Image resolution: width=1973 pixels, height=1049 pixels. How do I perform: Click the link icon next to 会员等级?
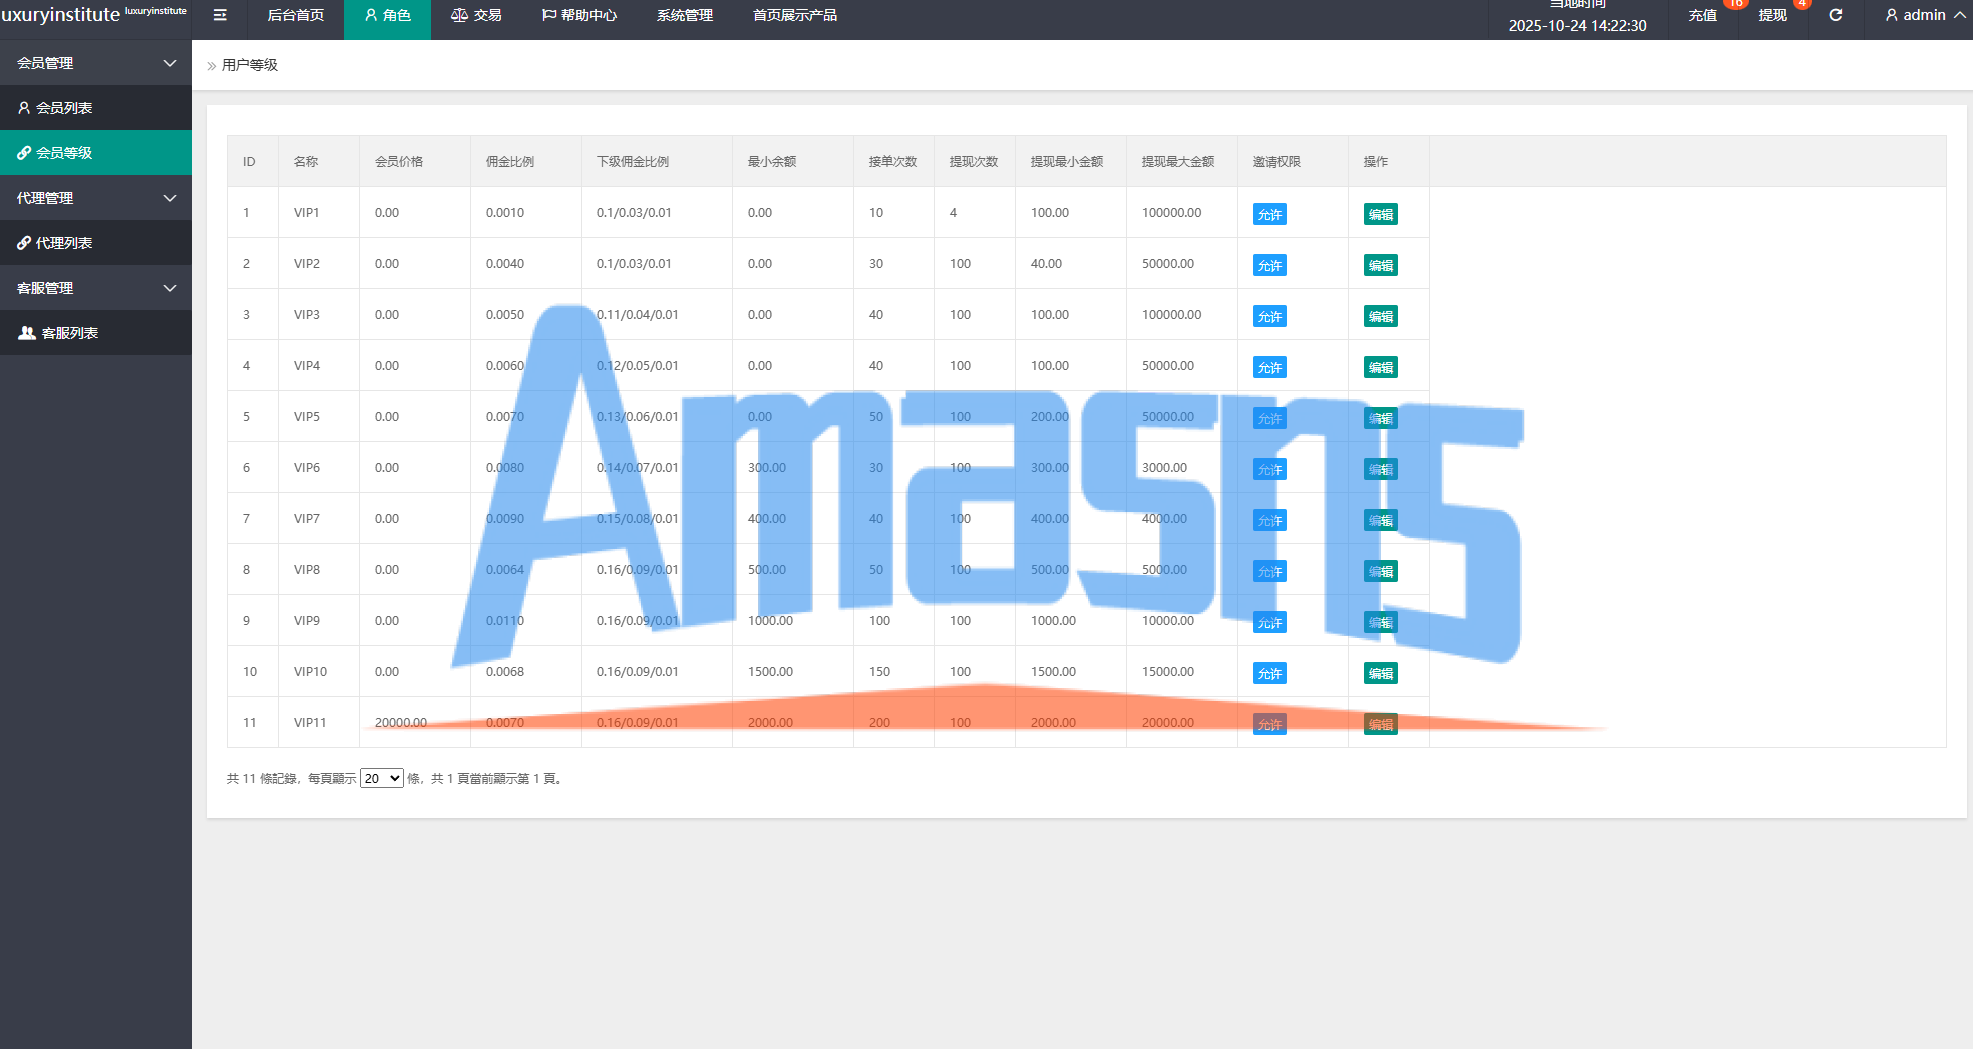click(24, 153)
